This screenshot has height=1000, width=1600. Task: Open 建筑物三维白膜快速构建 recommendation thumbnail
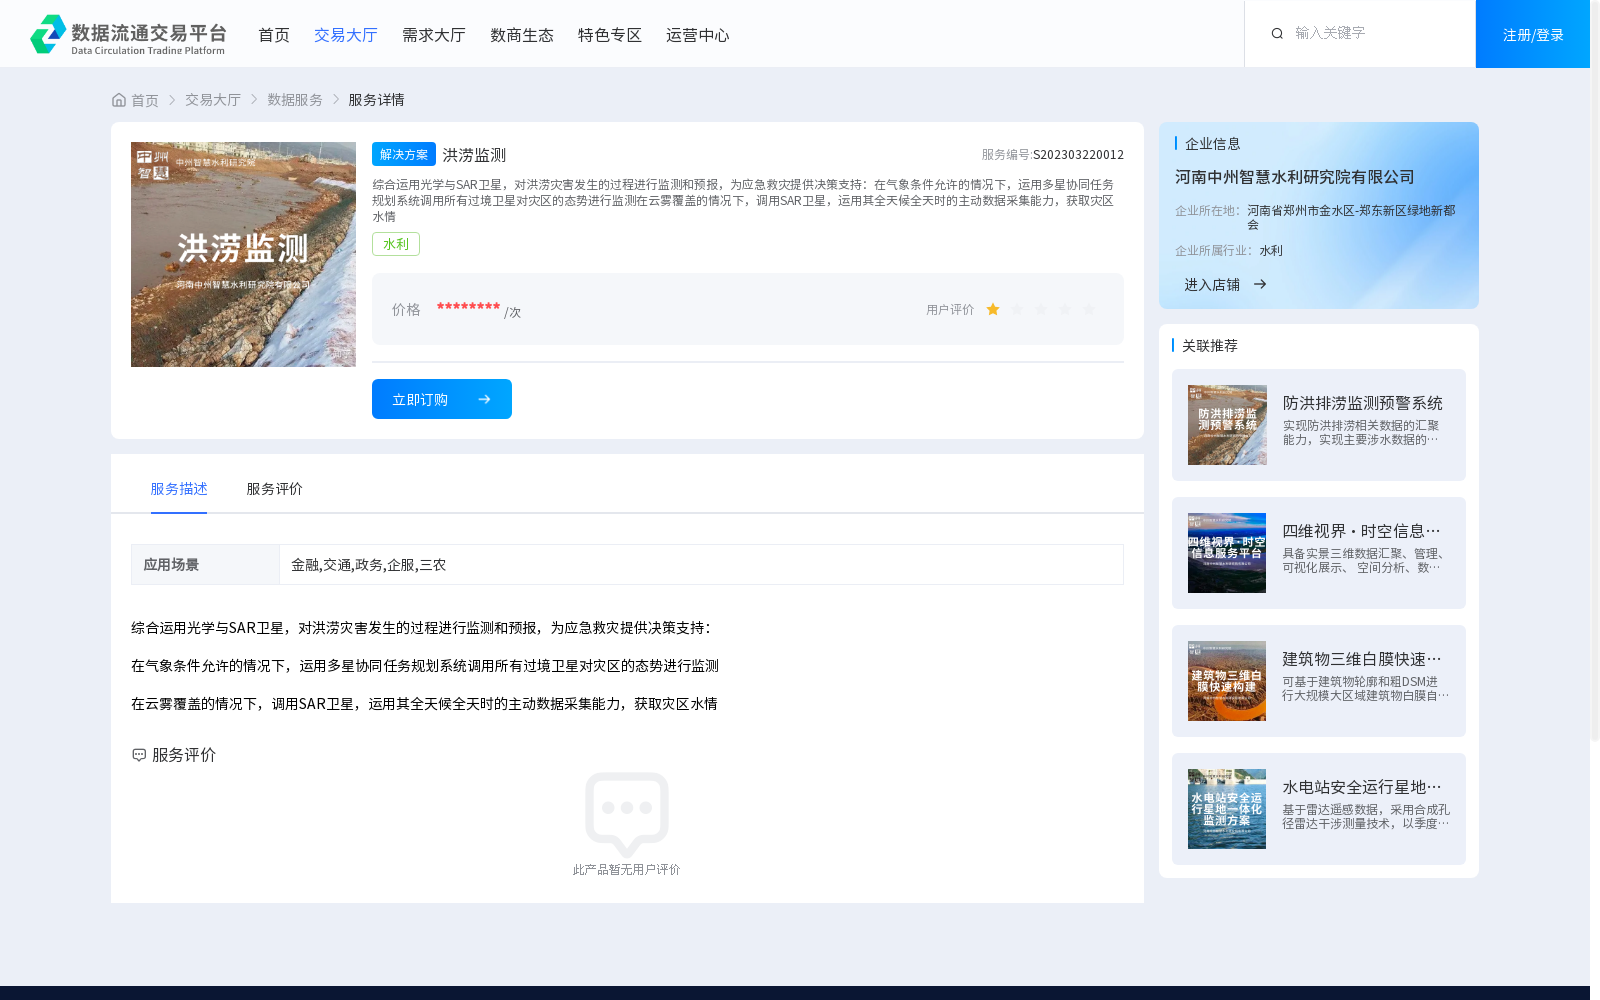[1227, 681]
